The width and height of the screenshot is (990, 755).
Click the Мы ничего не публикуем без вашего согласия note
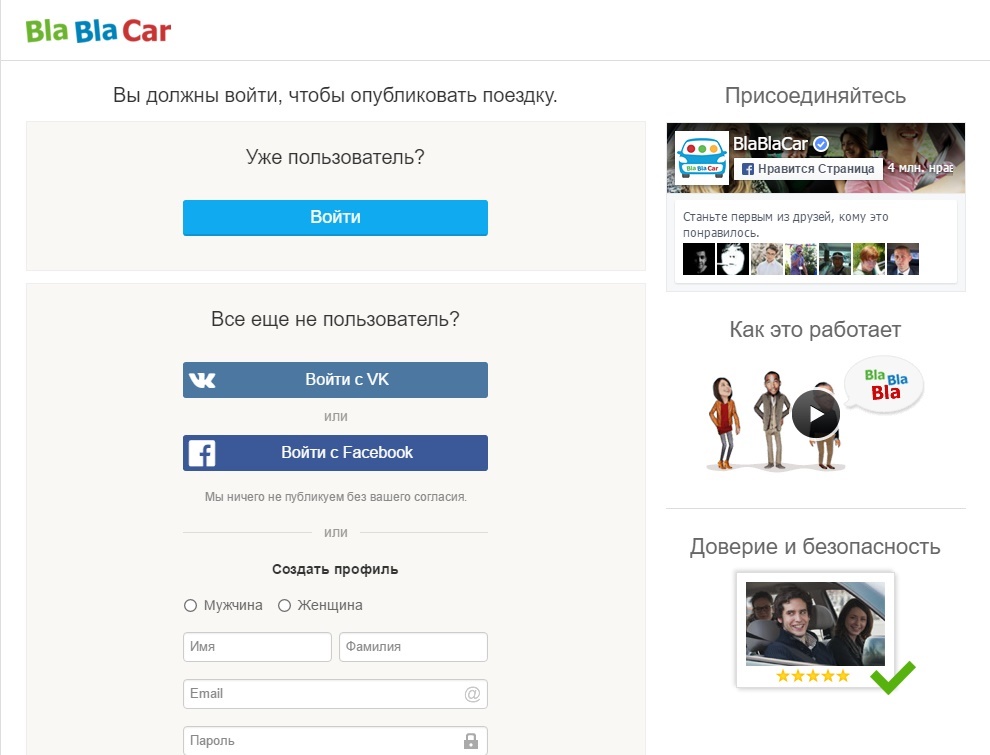click(x=335, y=497)
